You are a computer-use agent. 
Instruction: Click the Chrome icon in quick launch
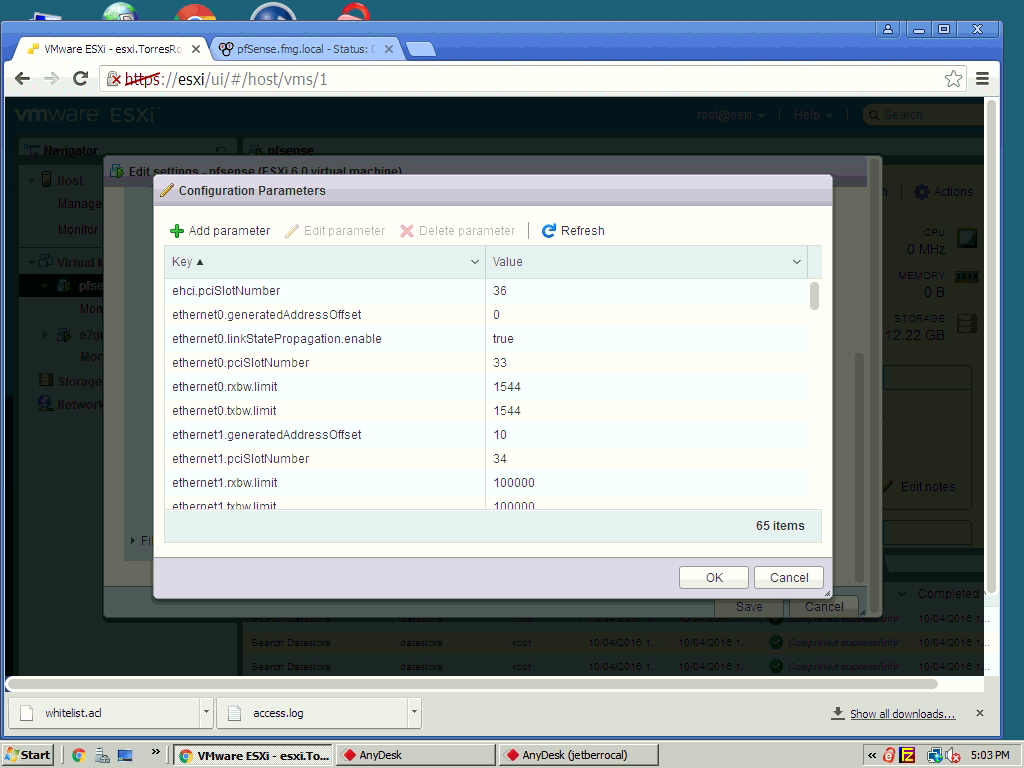79,756
